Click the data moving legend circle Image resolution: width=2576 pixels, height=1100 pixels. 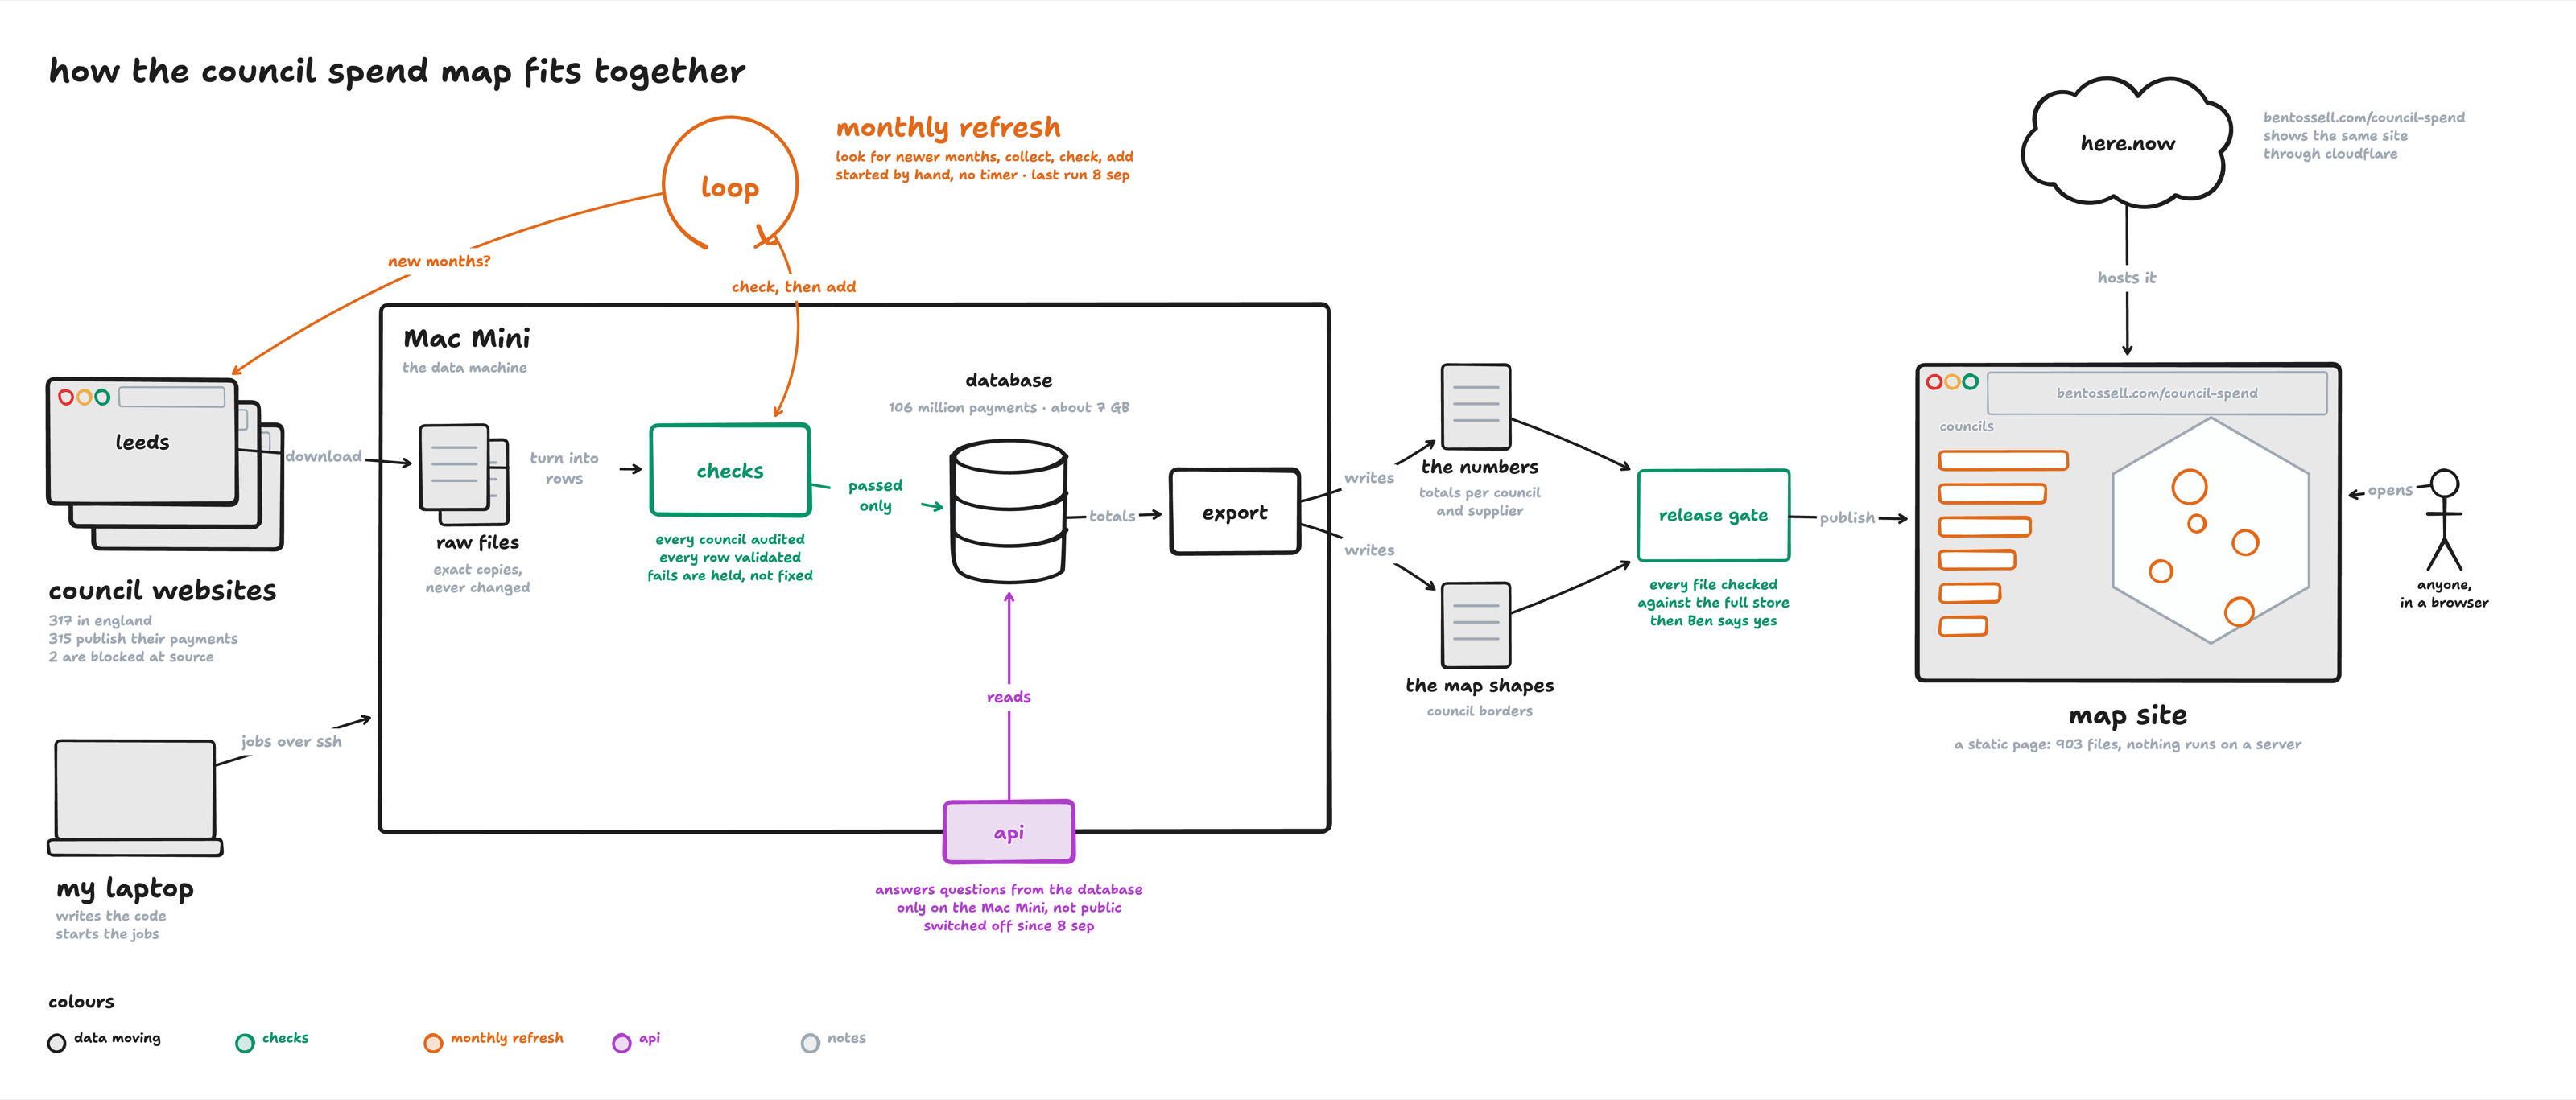[57, 1043]
